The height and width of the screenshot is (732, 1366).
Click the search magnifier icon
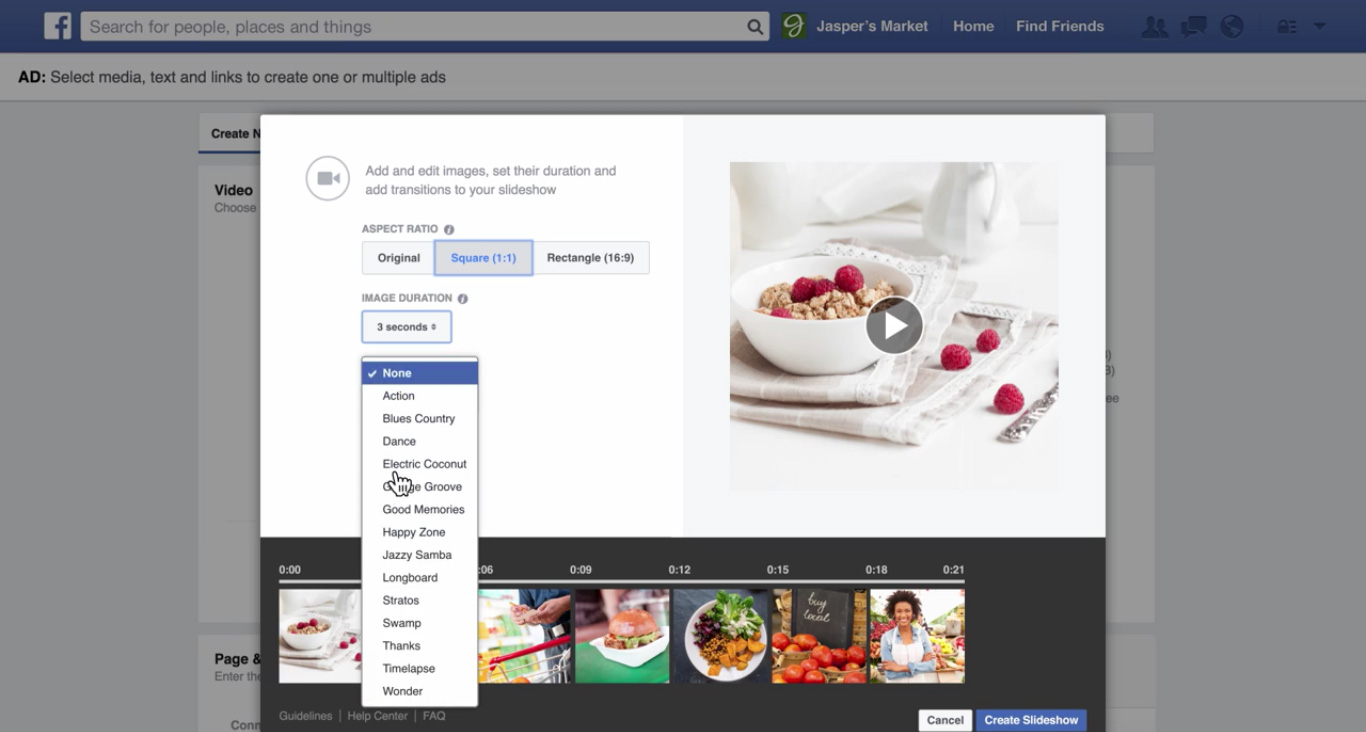tap(755, 27)
